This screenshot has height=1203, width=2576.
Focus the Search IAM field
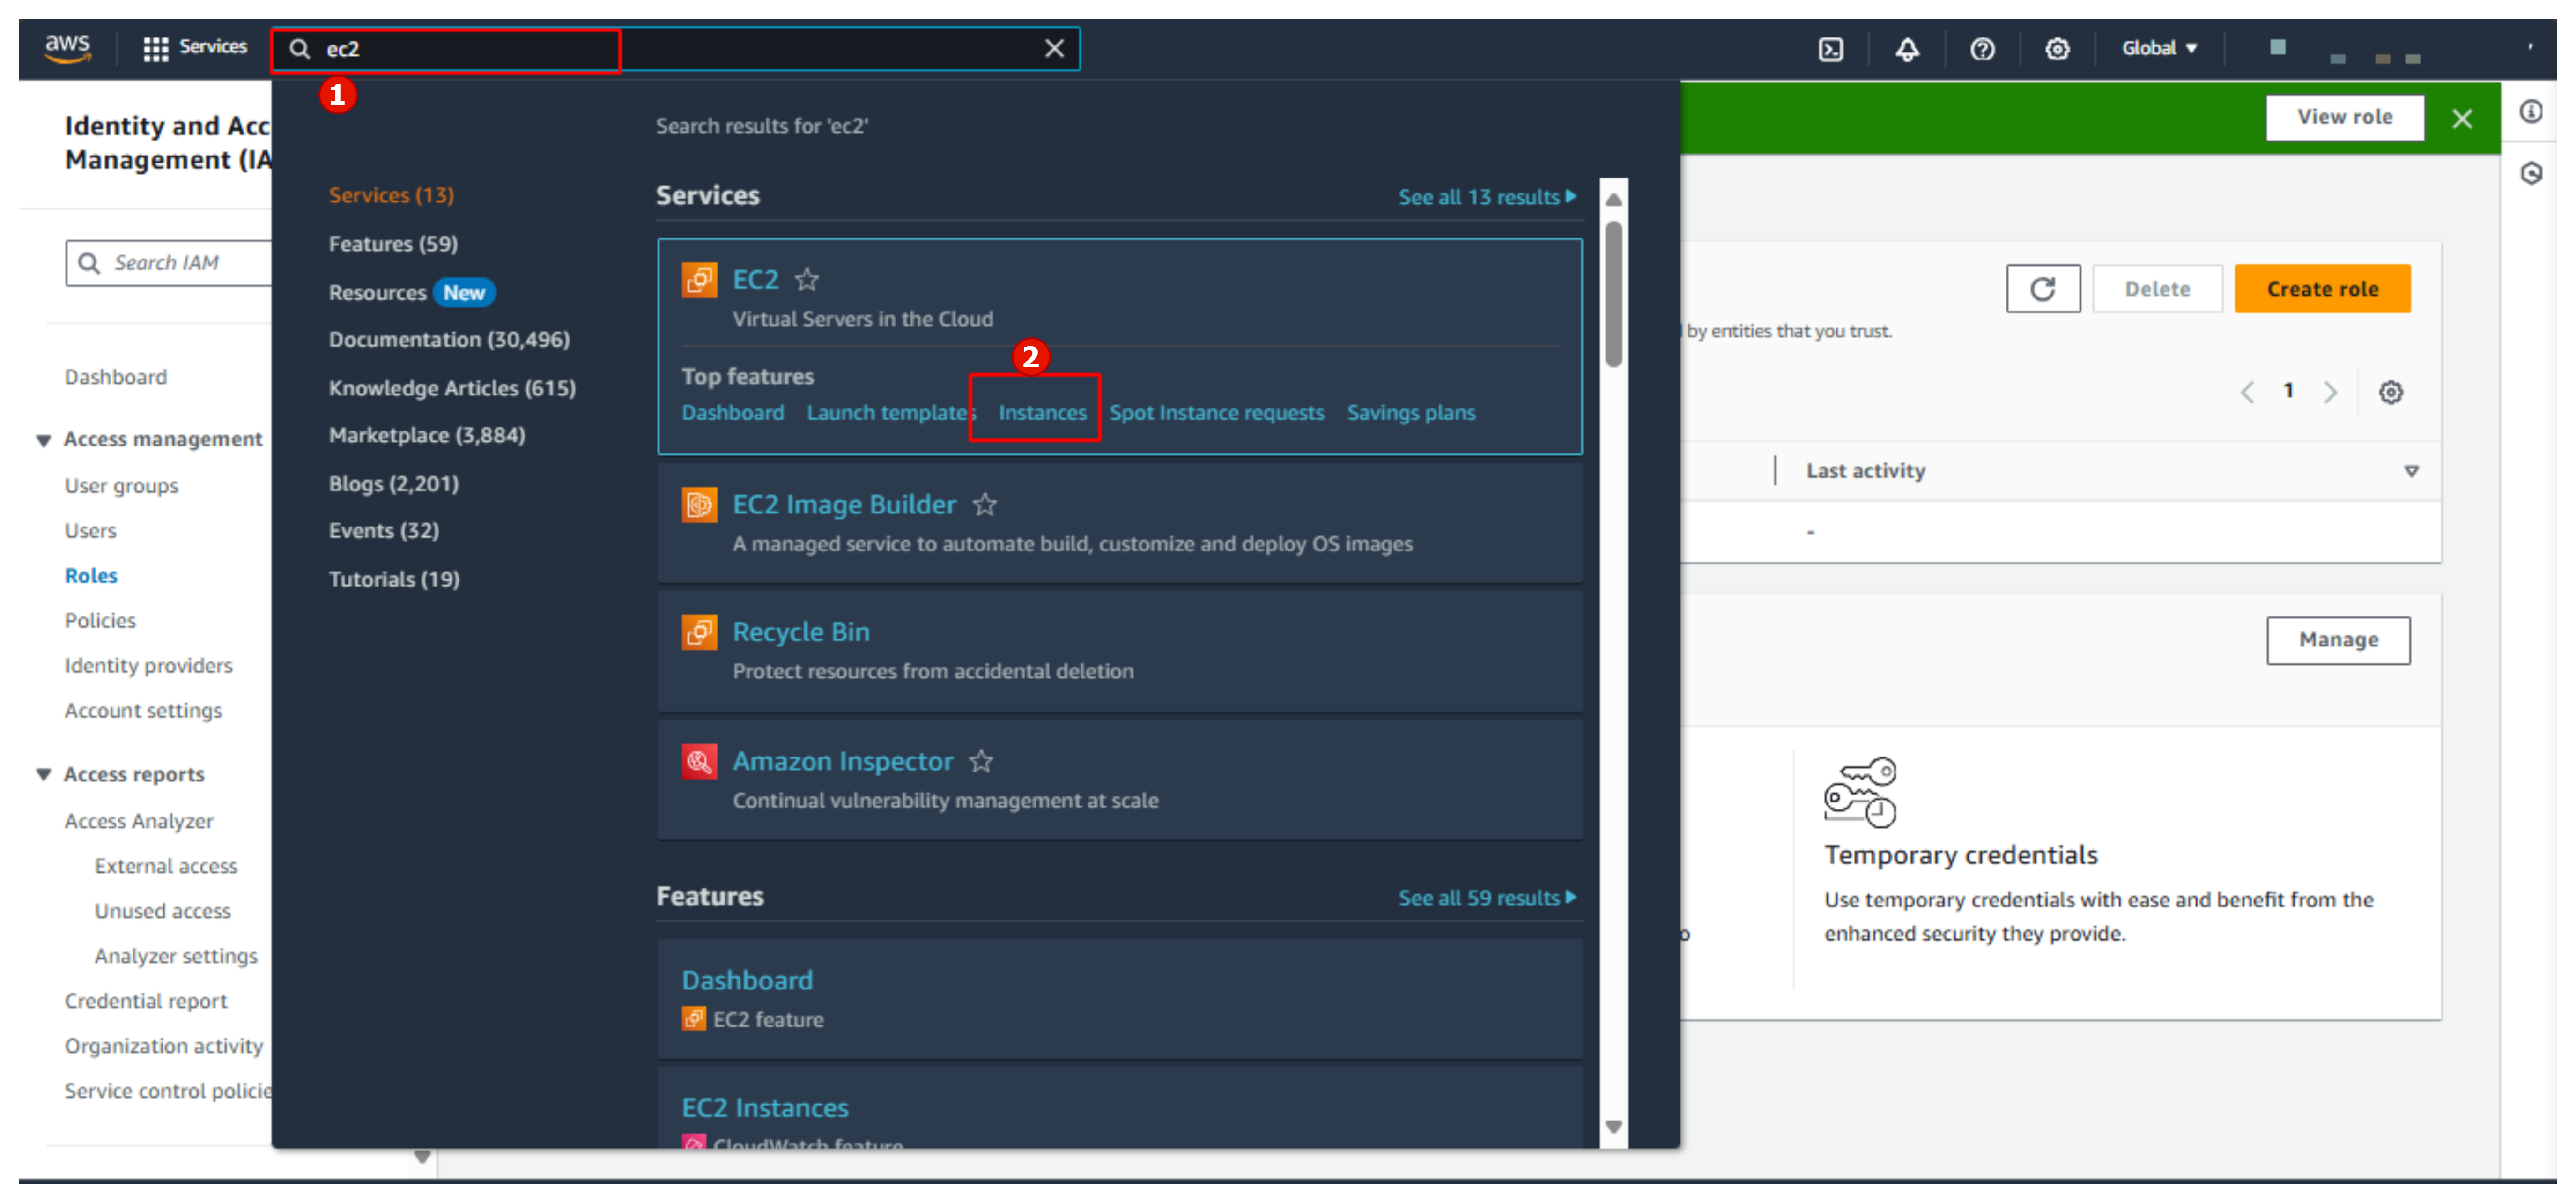170,263
